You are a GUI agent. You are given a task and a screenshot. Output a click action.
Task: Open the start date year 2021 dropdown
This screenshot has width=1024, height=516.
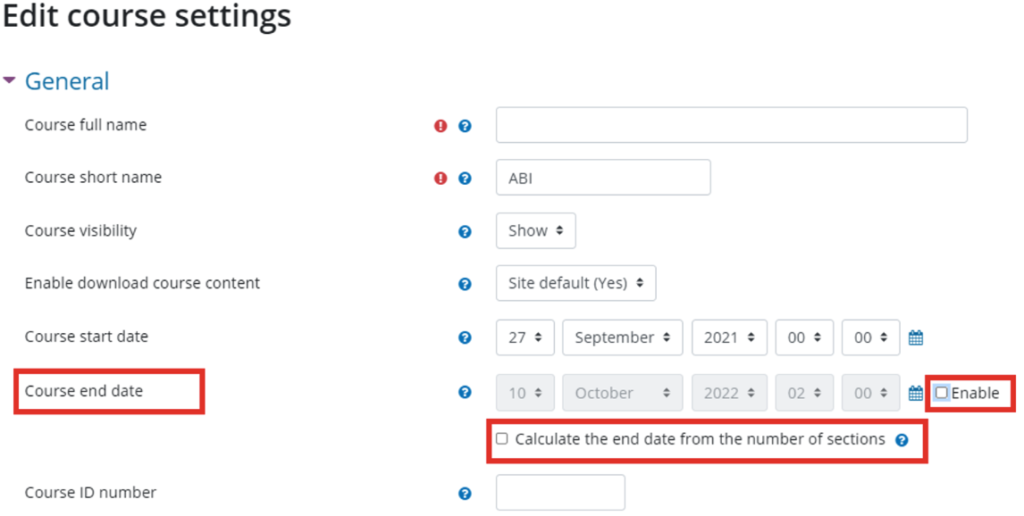coord(729,338)
